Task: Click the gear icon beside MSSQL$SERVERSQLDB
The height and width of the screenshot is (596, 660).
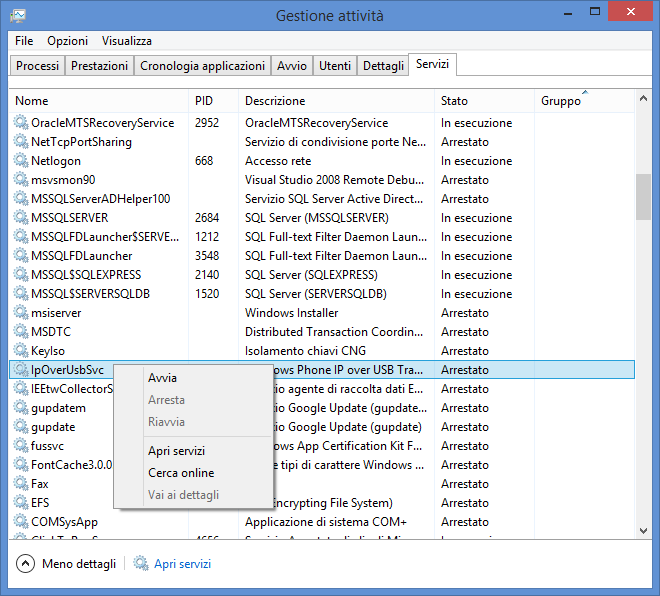Action: [21, 293]
